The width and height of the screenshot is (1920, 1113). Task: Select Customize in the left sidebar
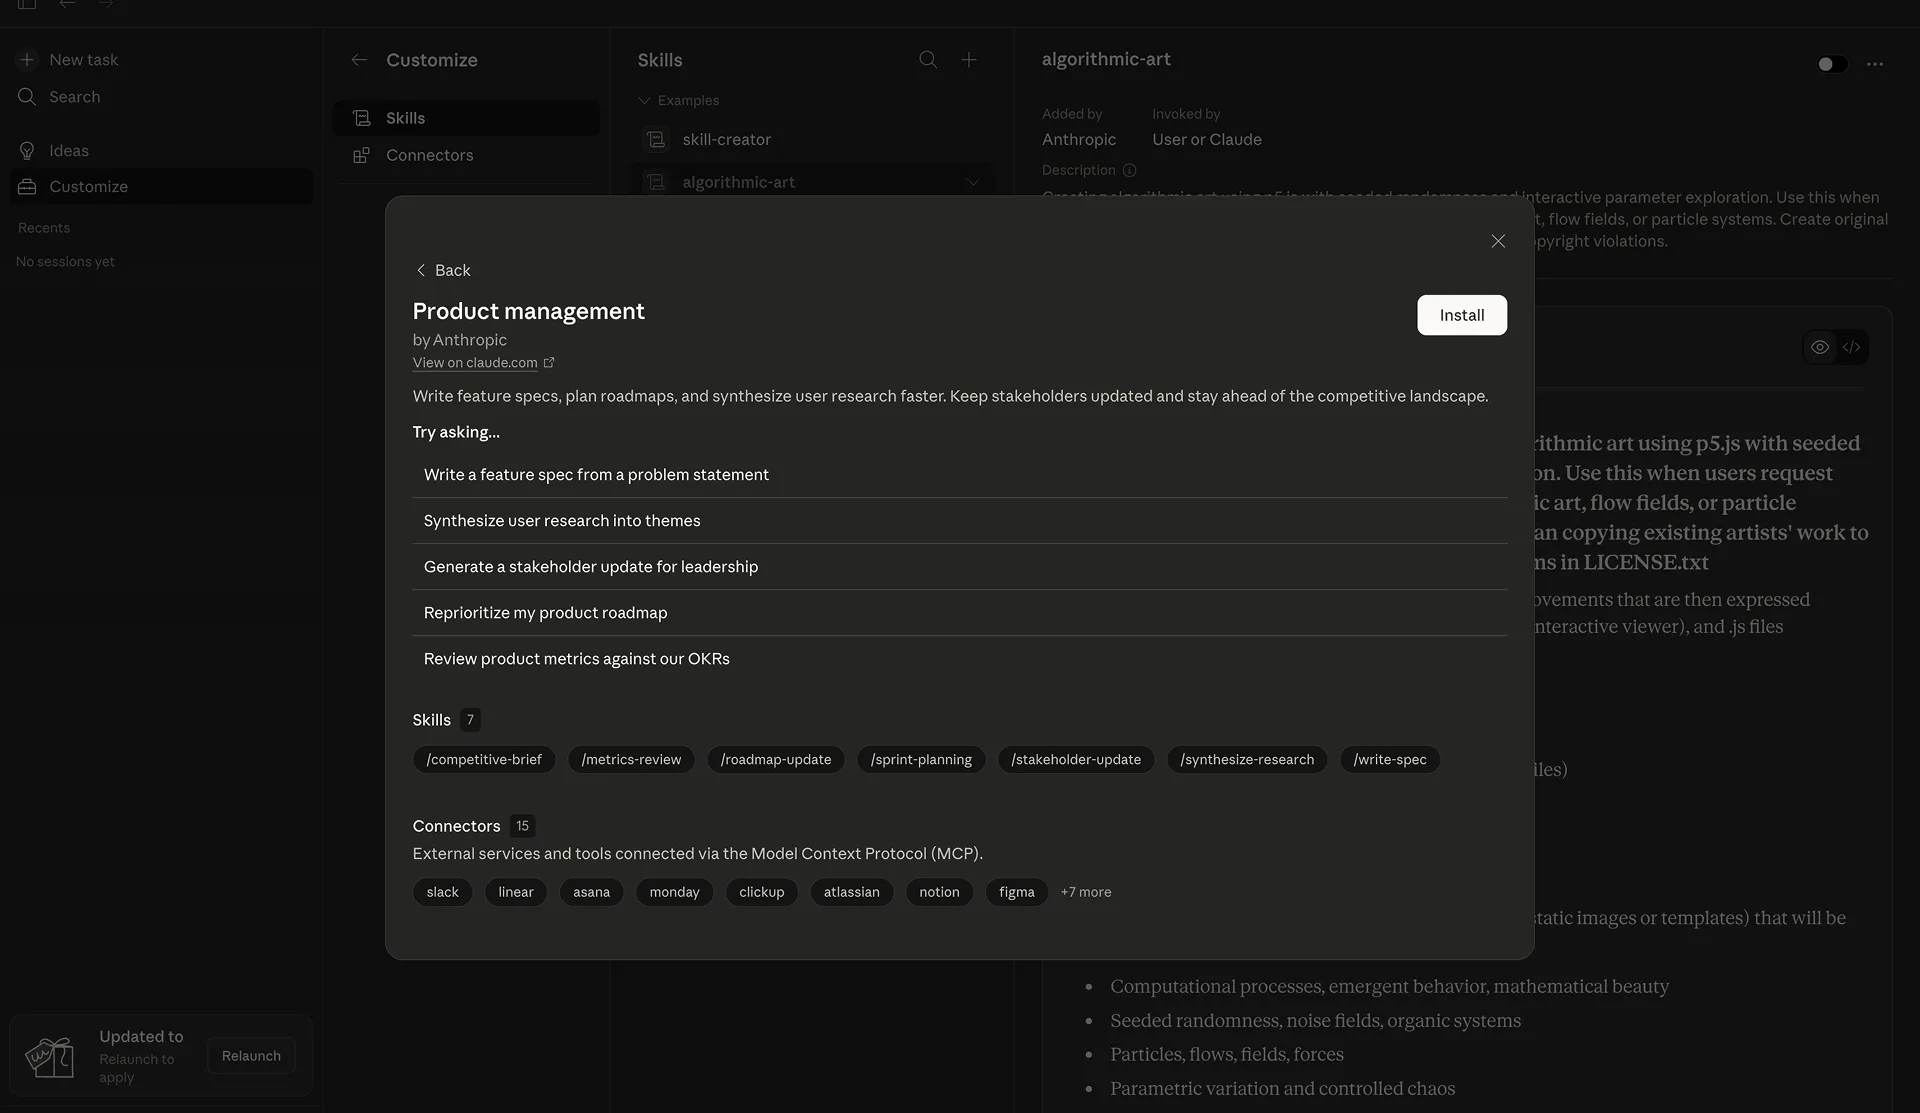pos(160,187)
